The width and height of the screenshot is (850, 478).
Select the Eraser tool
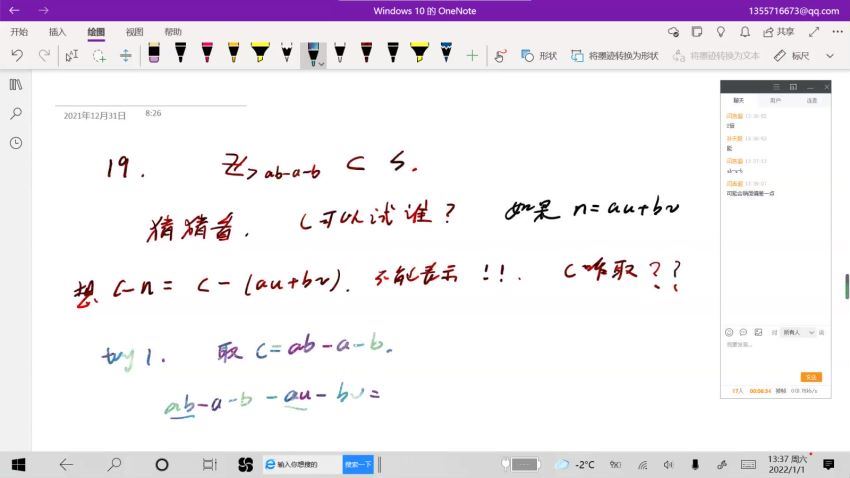tap(154, 54)
